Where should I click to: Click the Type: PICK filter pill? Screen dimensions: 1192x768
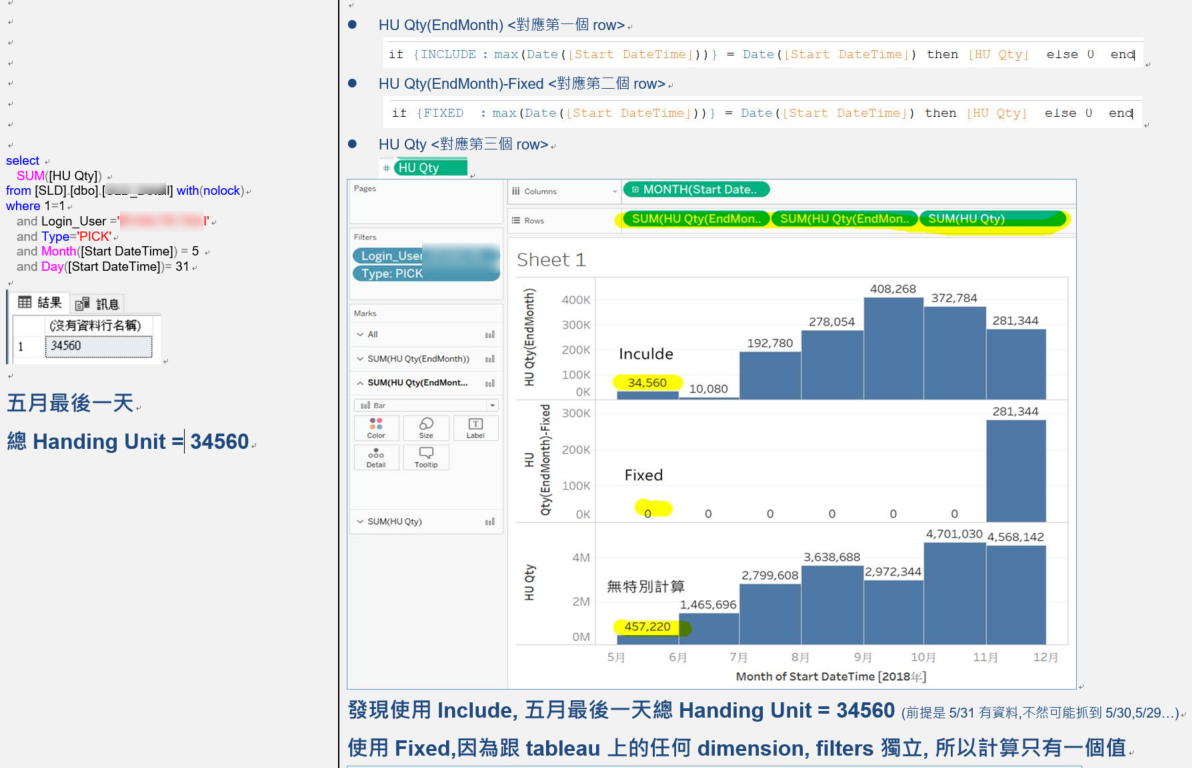point(426,274)
